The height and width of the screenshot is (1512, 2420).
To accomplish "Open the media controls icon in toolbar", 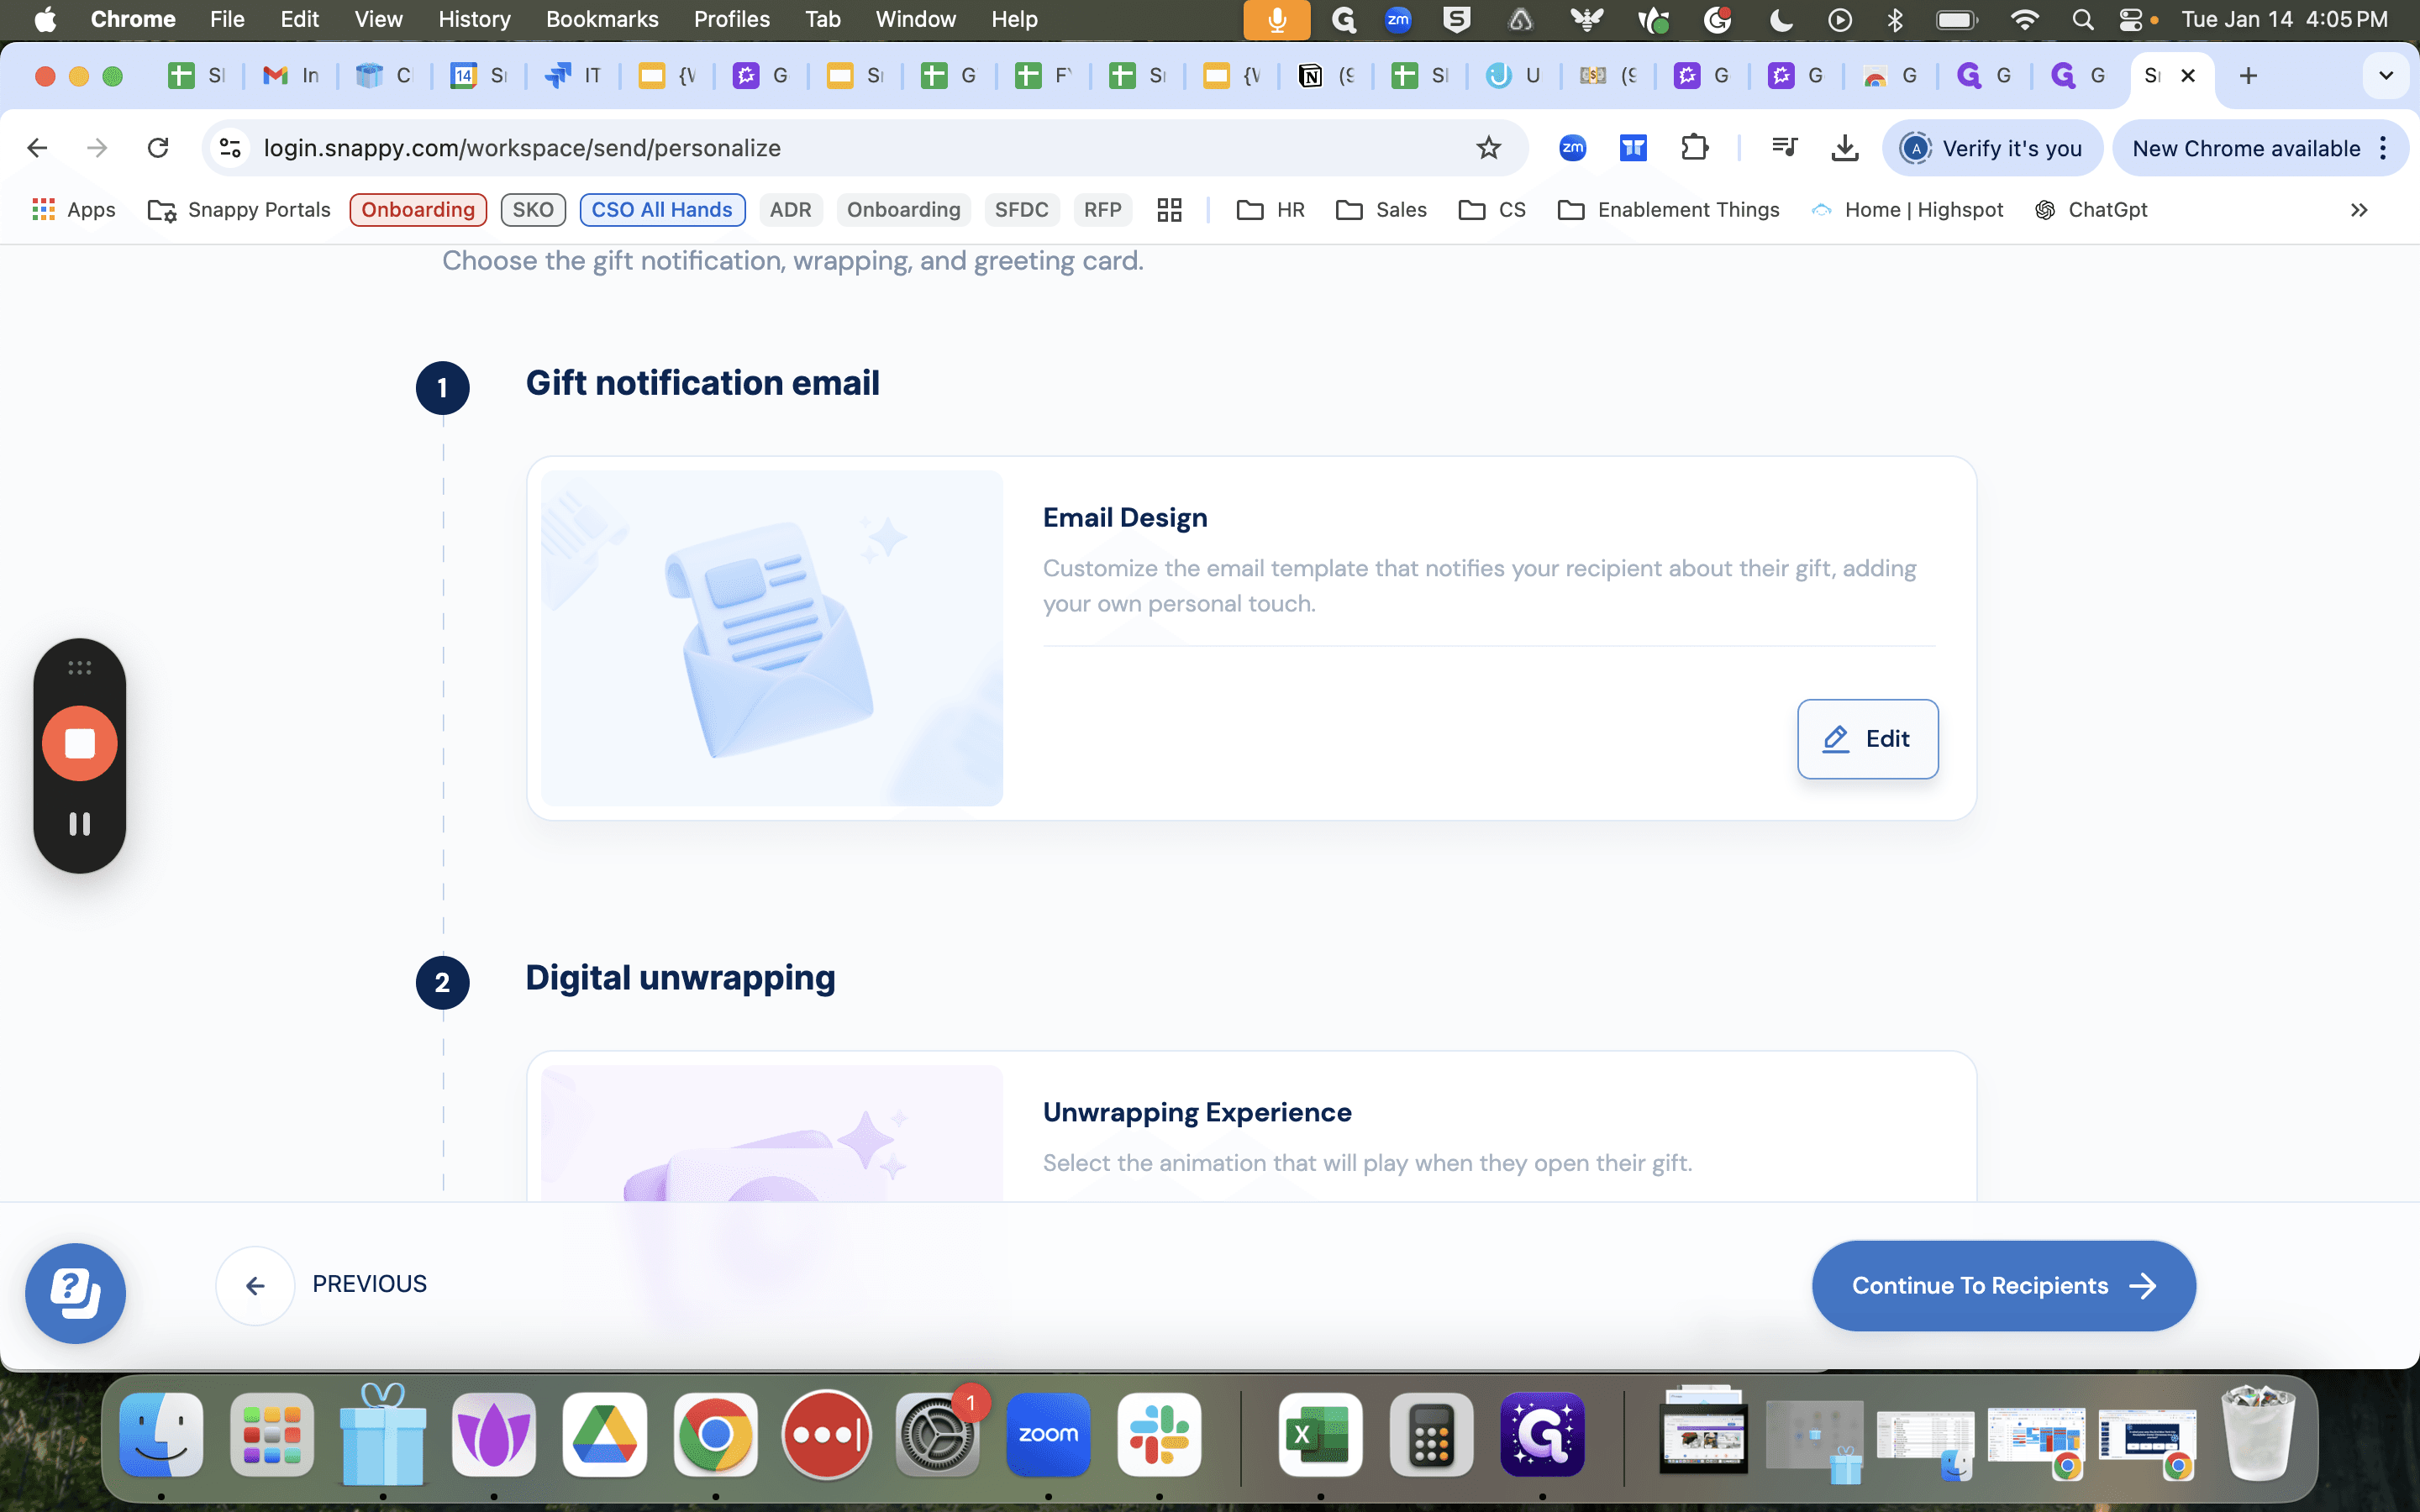I will coord(1785,148).
